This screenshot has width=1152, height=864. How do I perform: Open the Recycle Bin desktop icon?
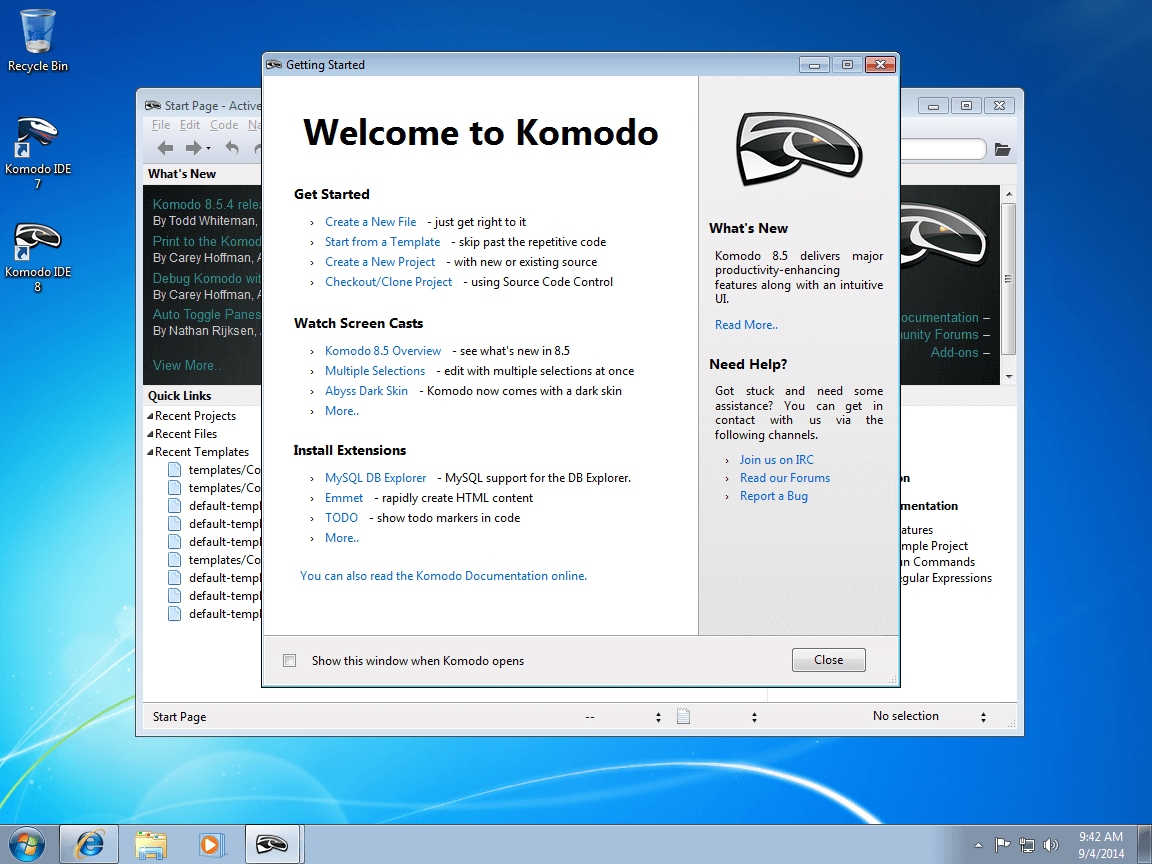[37, 40]
